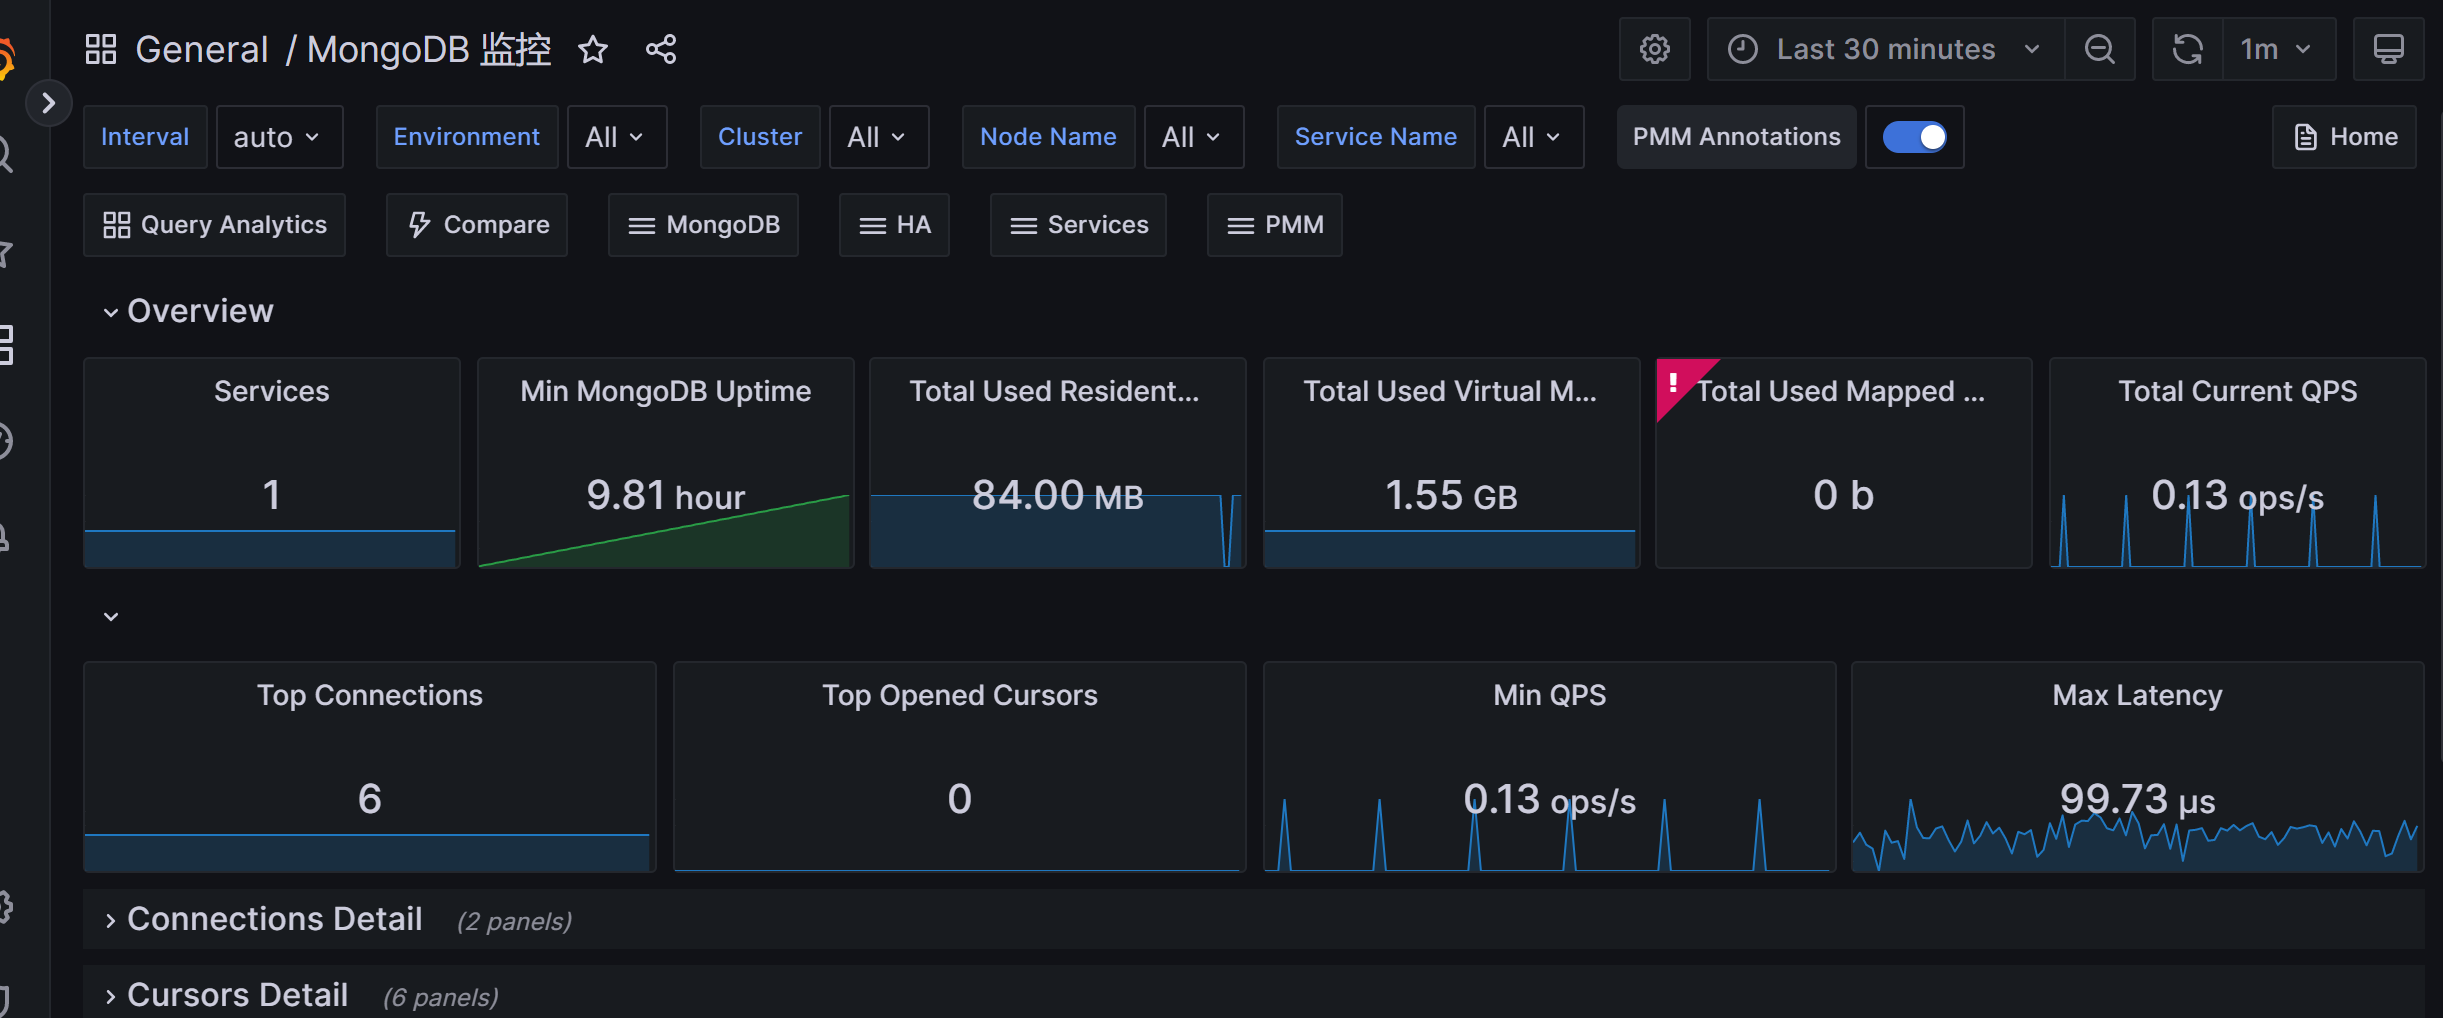Refresh the dashboard with the refresh icon
This screenshot has height=1018, width=2443.
[x=2188, y=49]
